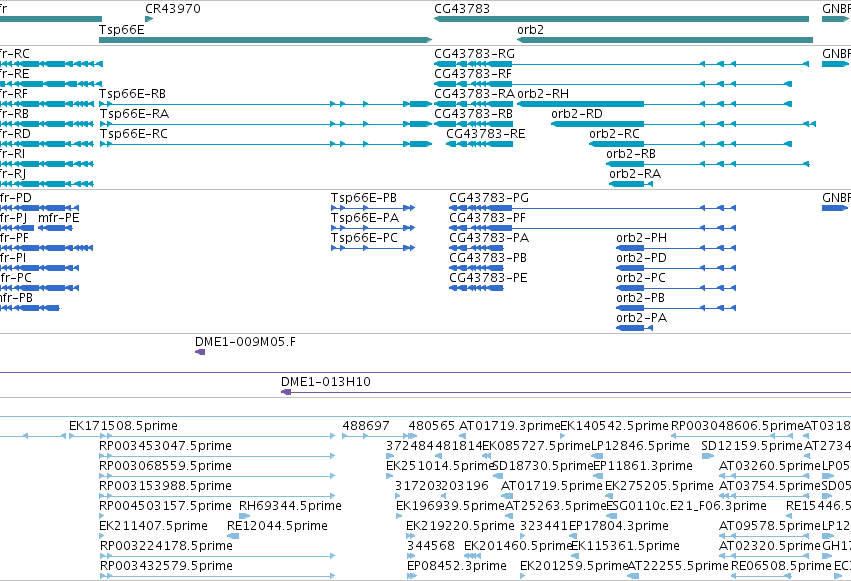Screen dimensions: 851x581
Task: Open EST EK211407.5prime
Action: point(153,526)
